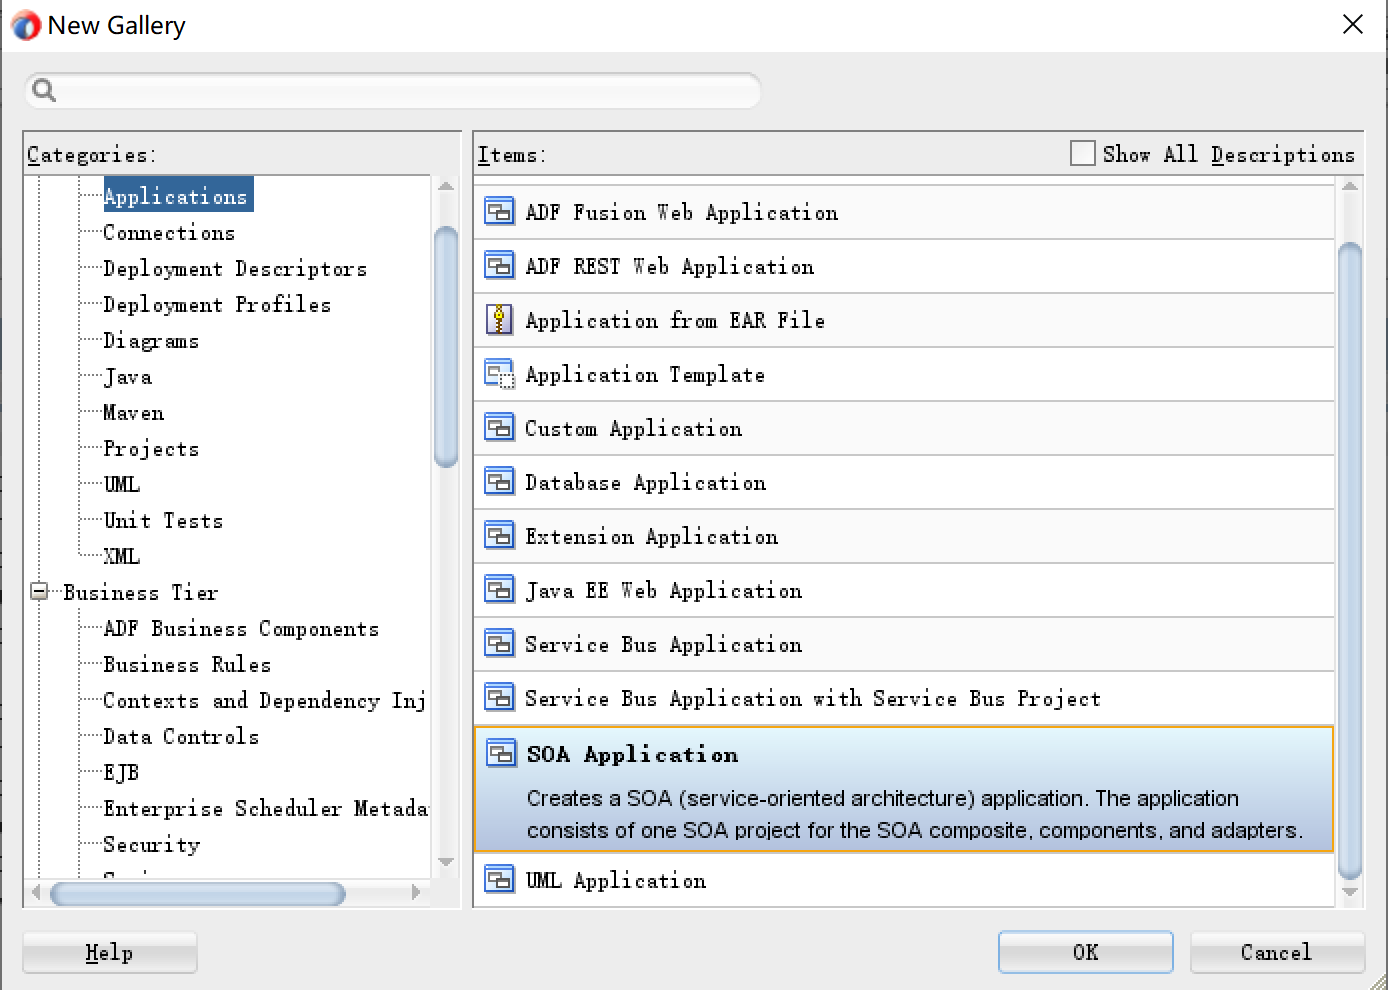Click Categories scroll right arrow
Image resolution: width=1388 pixels, height=990 pixels.
click(417, 892)
